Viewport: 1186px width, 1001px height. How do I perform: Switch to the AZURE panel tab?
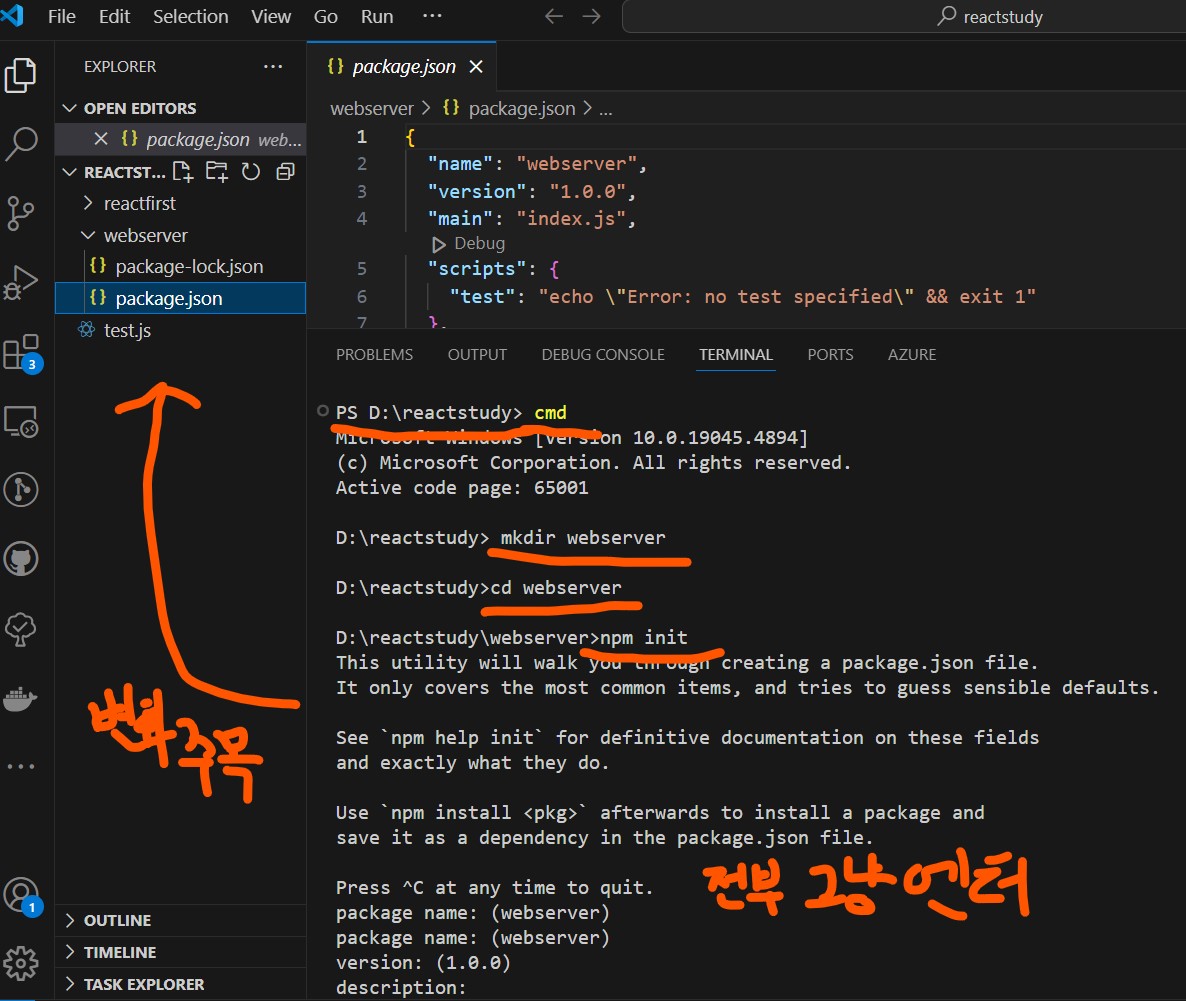(911, 355)
